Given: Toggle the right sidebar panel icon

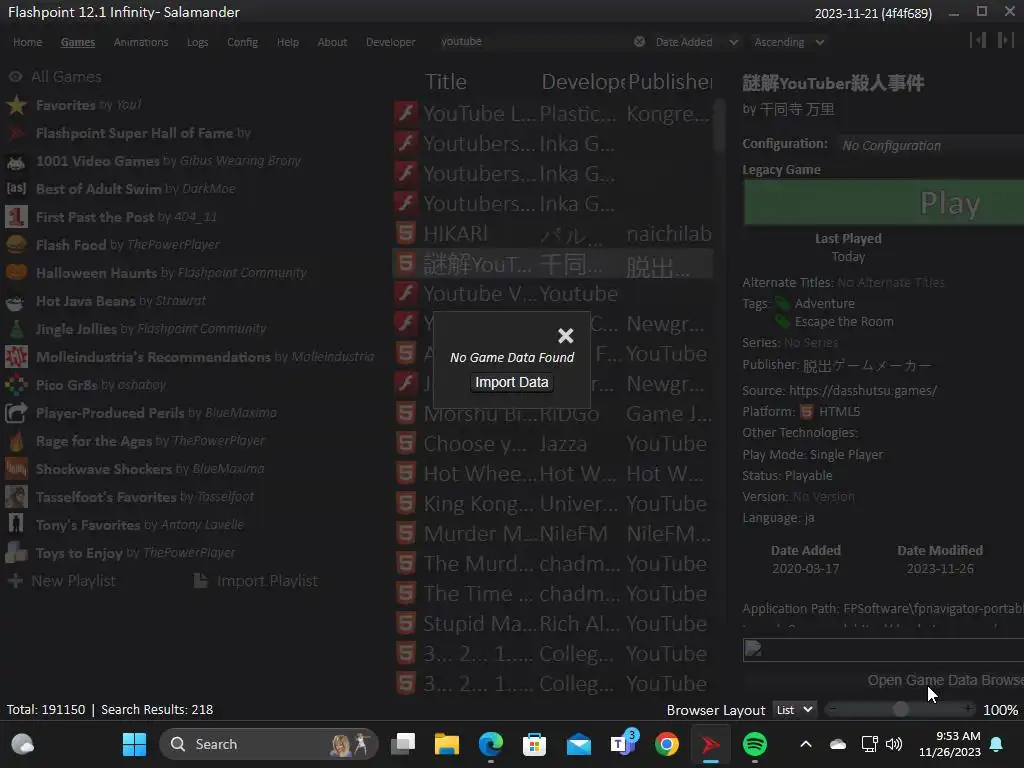Looking at the screenshot, I should coord(1005,40).
